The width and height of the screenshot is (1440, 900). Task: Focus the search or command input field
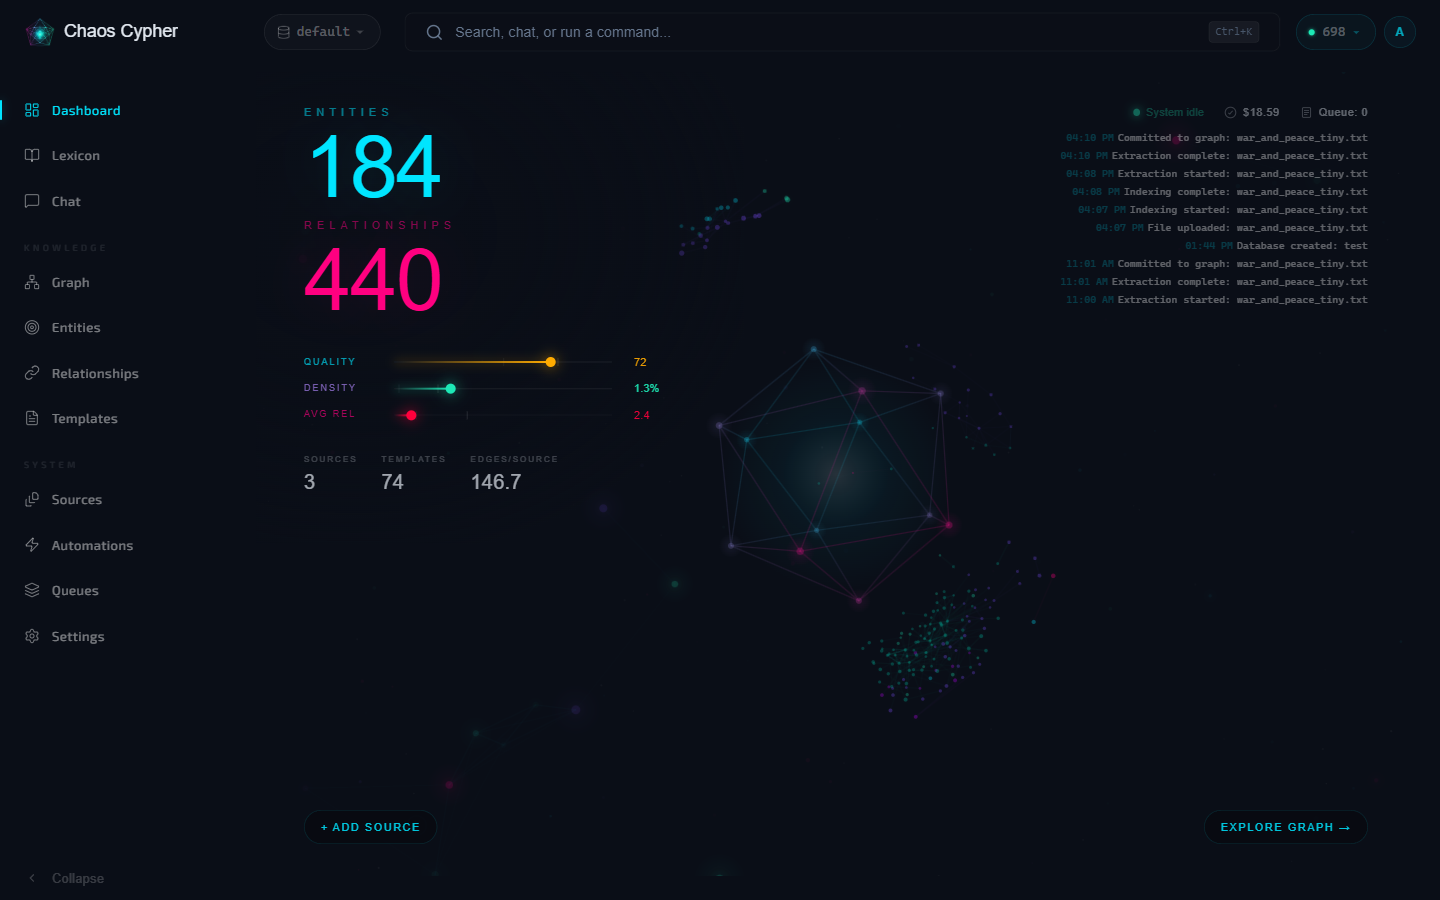pyautogui.click(x=842, y=32)
